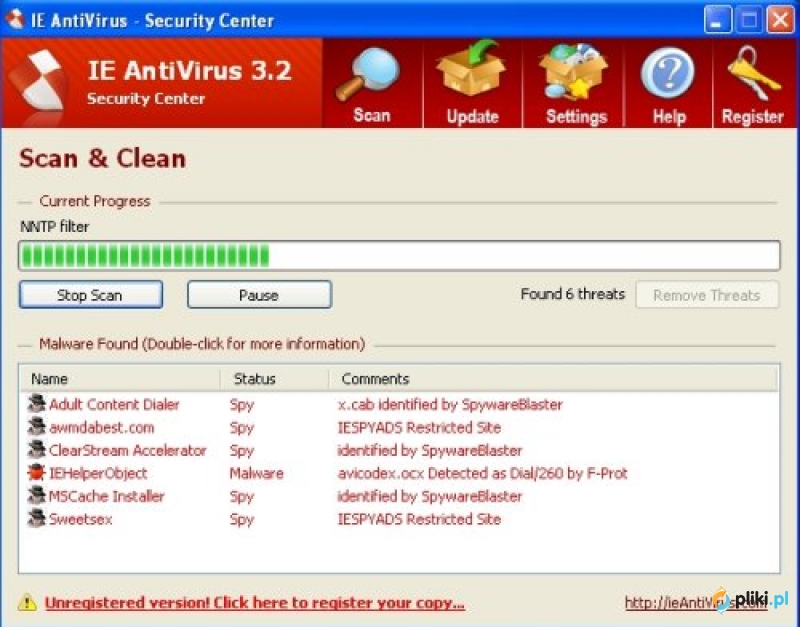Minimize the IE AntiVirus window
800x627 pixels.
718,19
